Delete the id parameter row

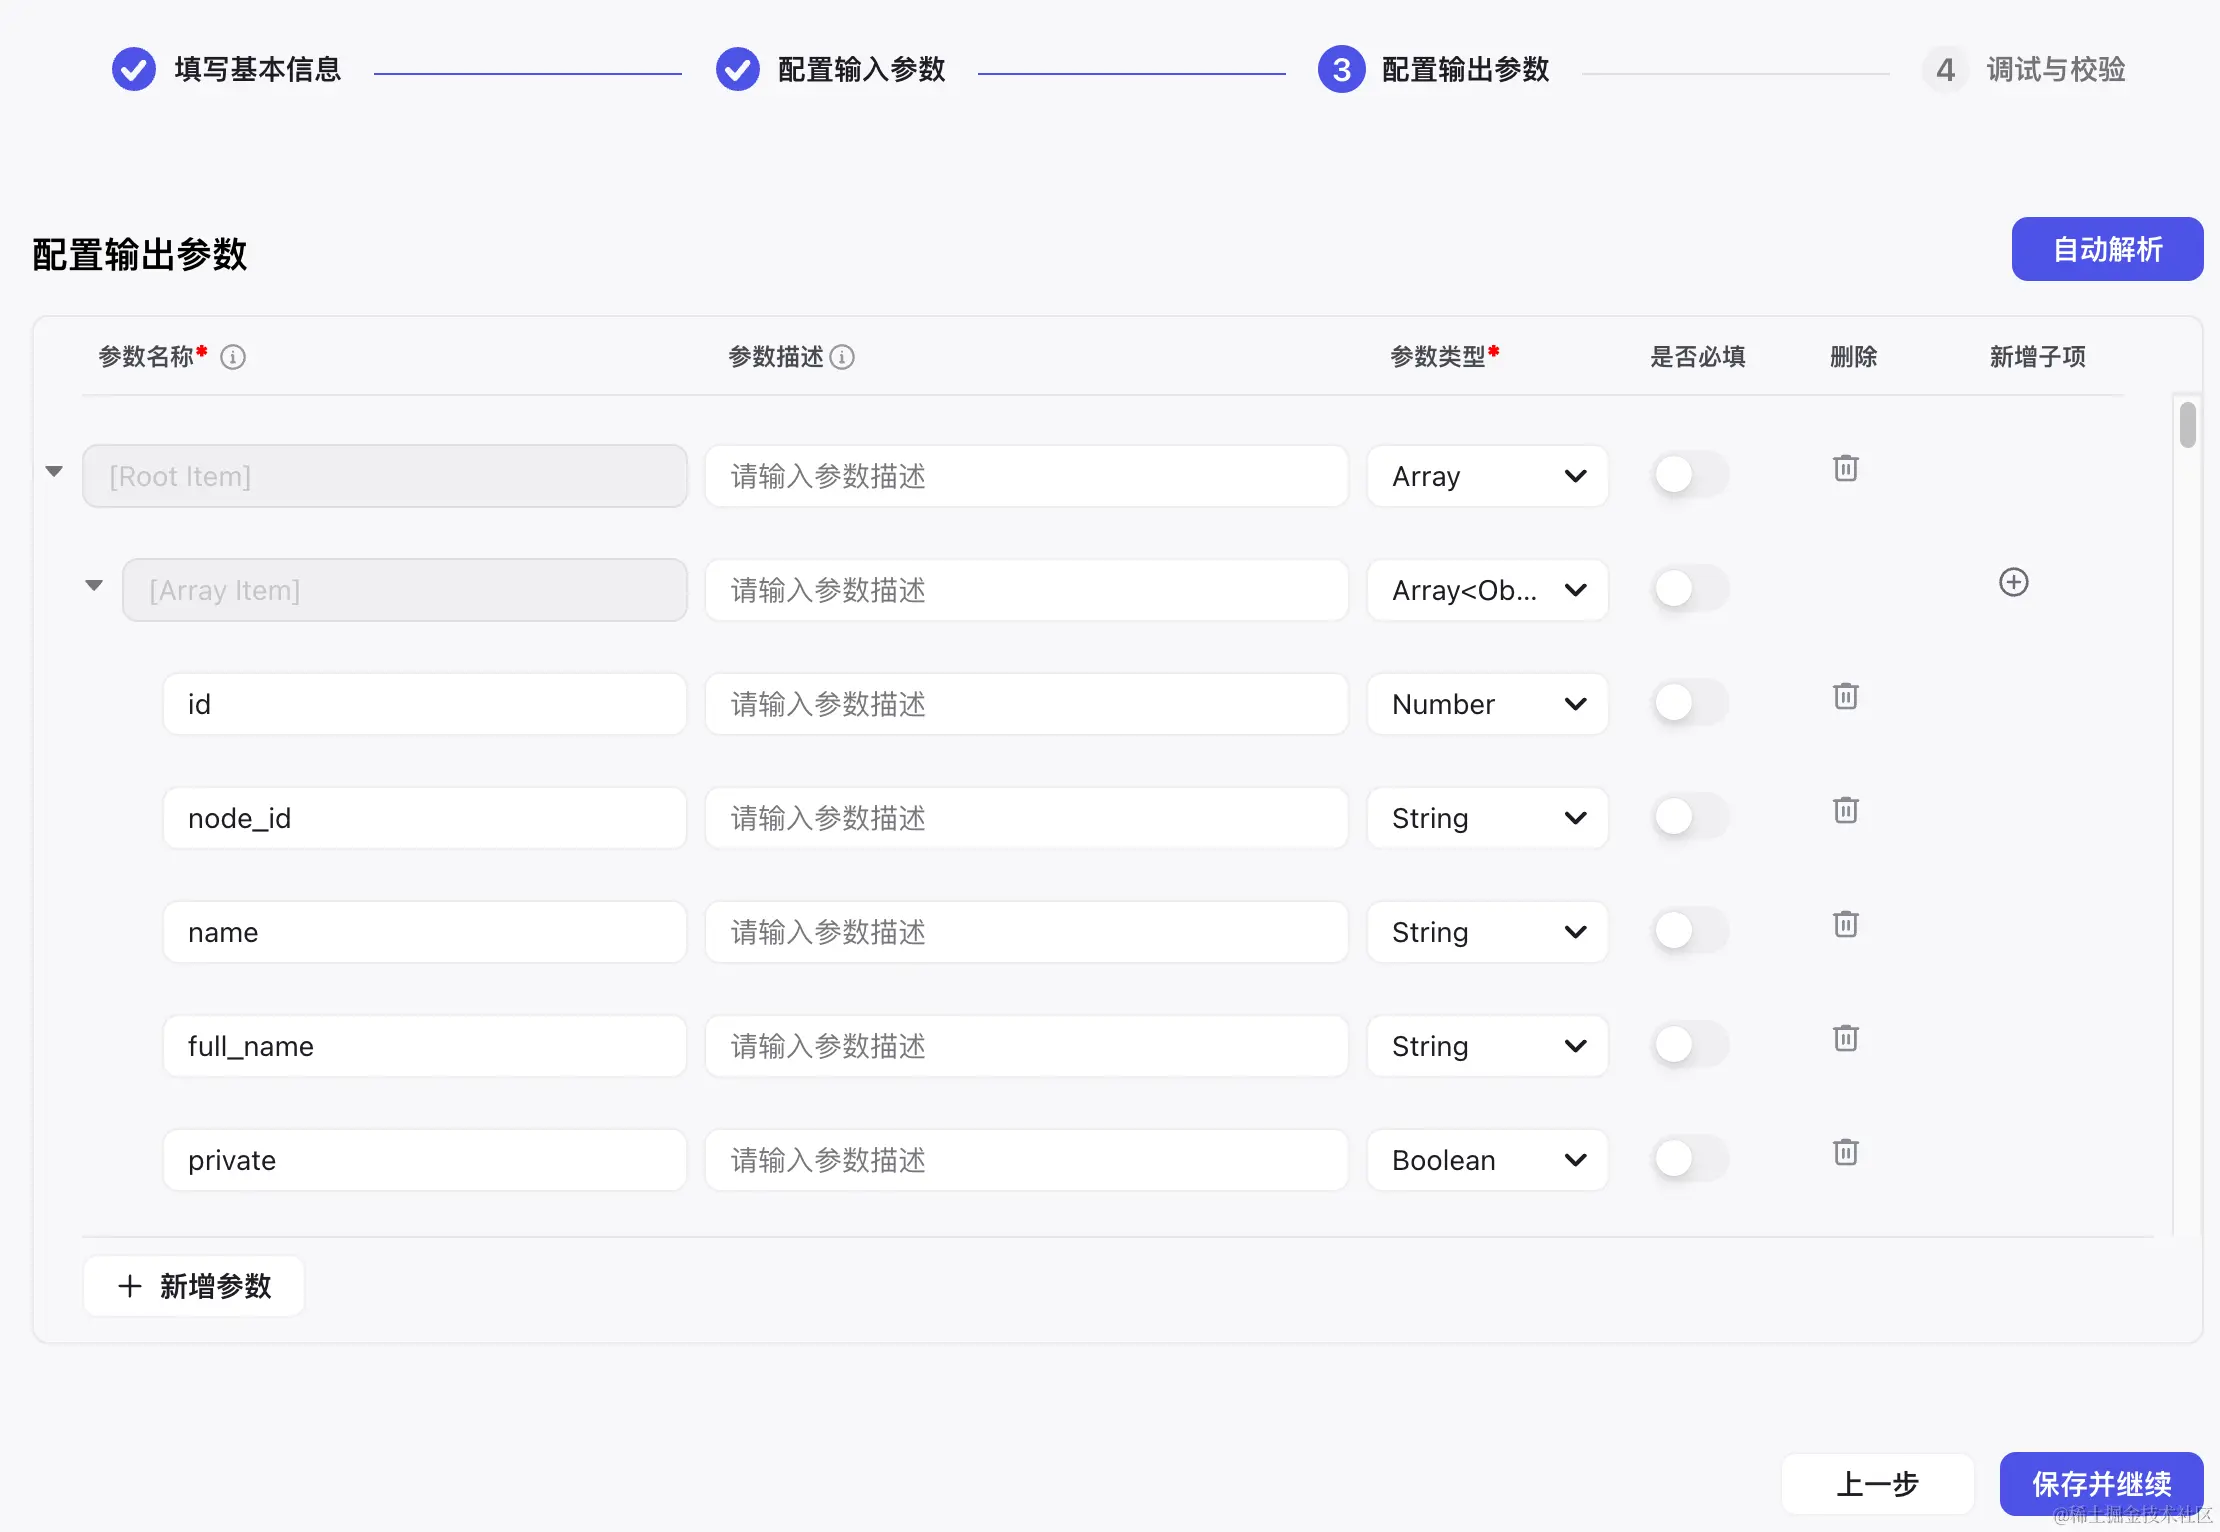(x=1845, y=696)
